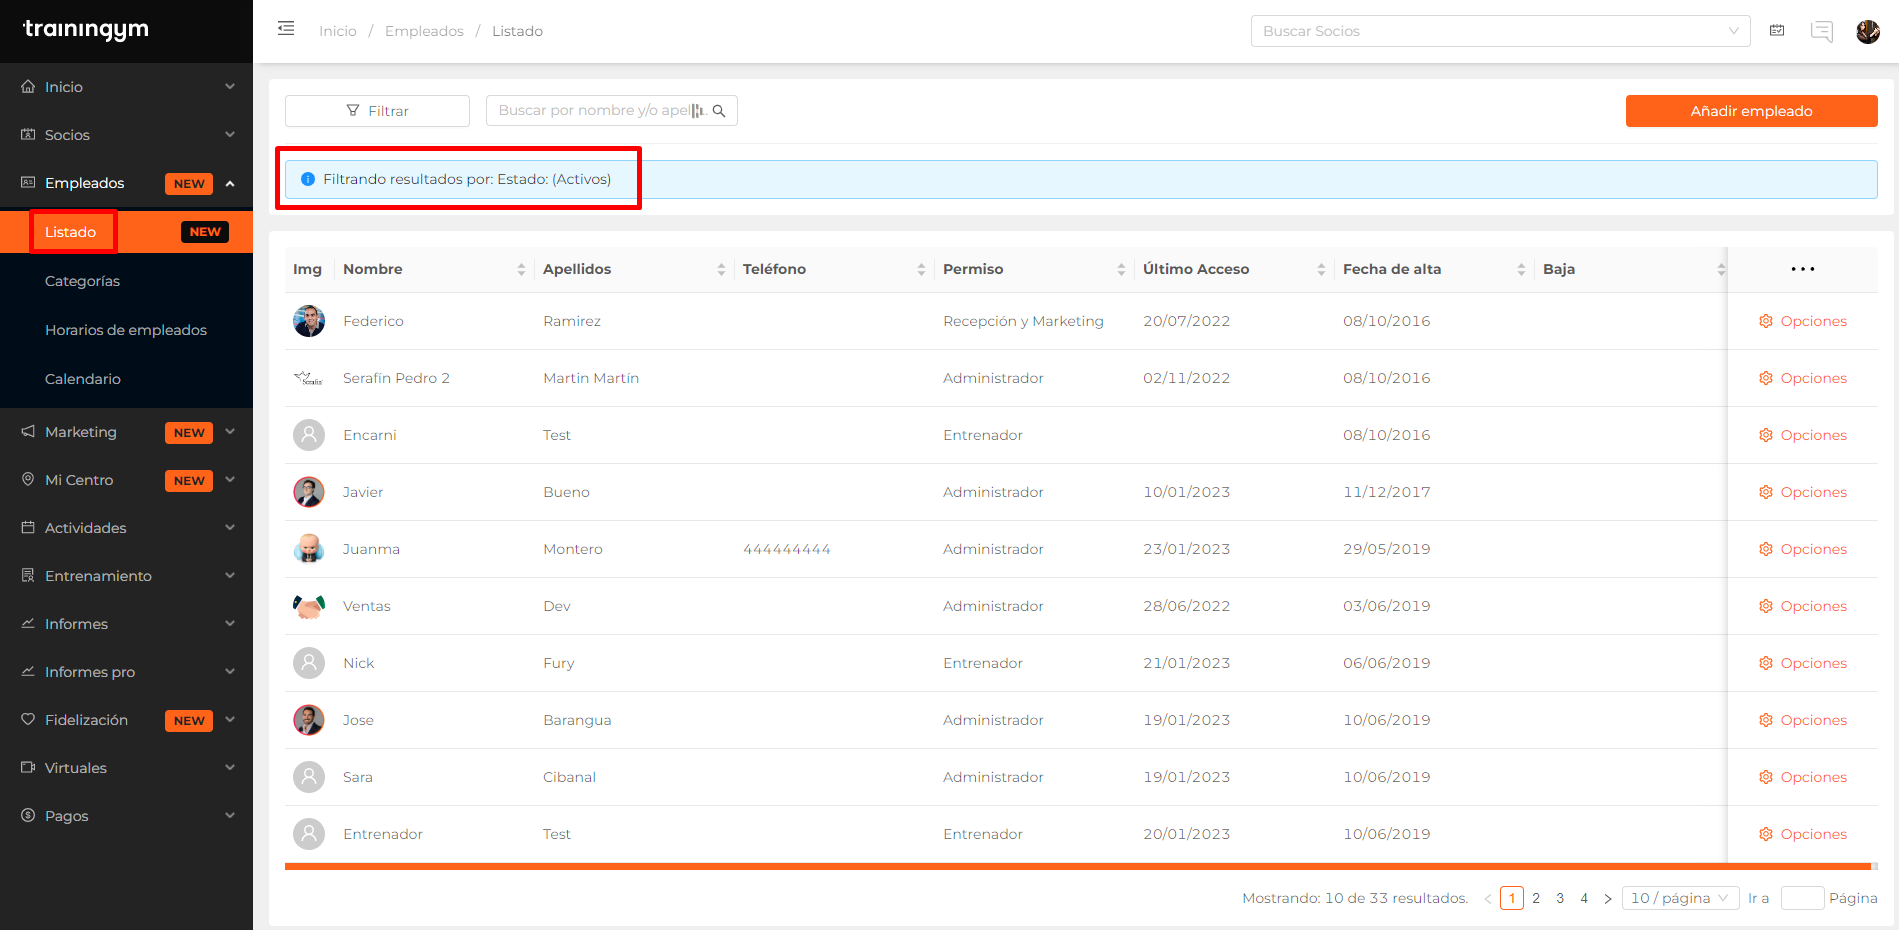Sort by Teléfono column arrows
Screen dimensions: 1899x930
[x=921, y=269]
